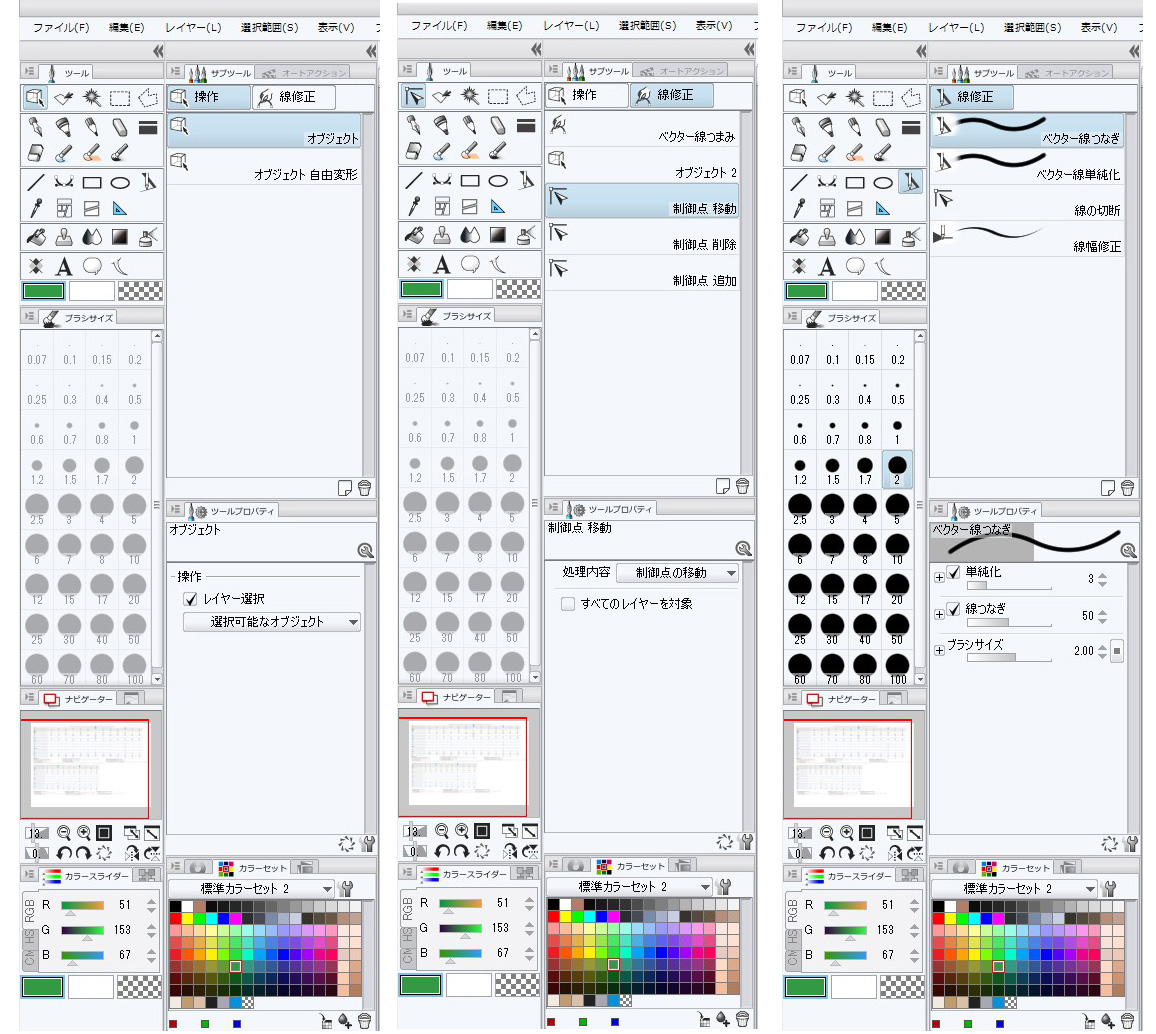Click the sub tool trash icon in middle panel
Screen dimensions: 1156x1034
click(x=742, y=486)
